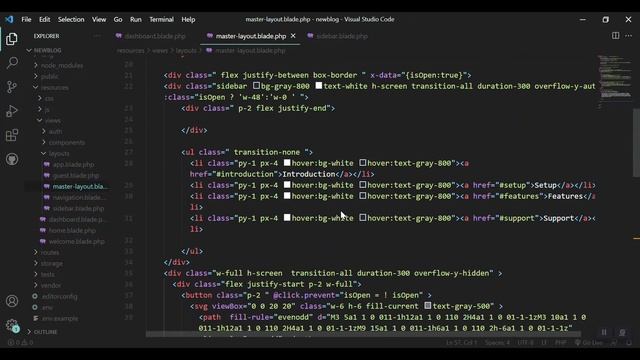
Task: Click the vertical editor scrollbar
Action: tap(636, 143)
